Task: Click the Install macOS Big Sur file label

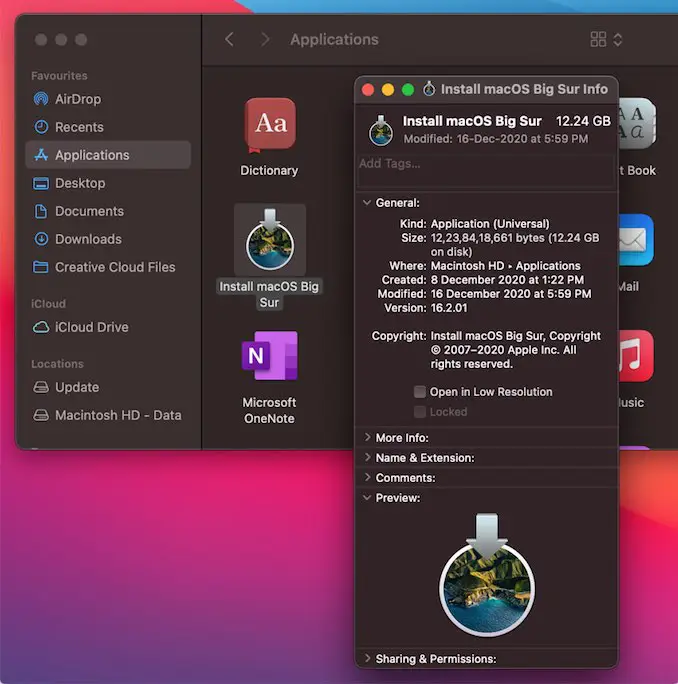Action: point(269,294)
